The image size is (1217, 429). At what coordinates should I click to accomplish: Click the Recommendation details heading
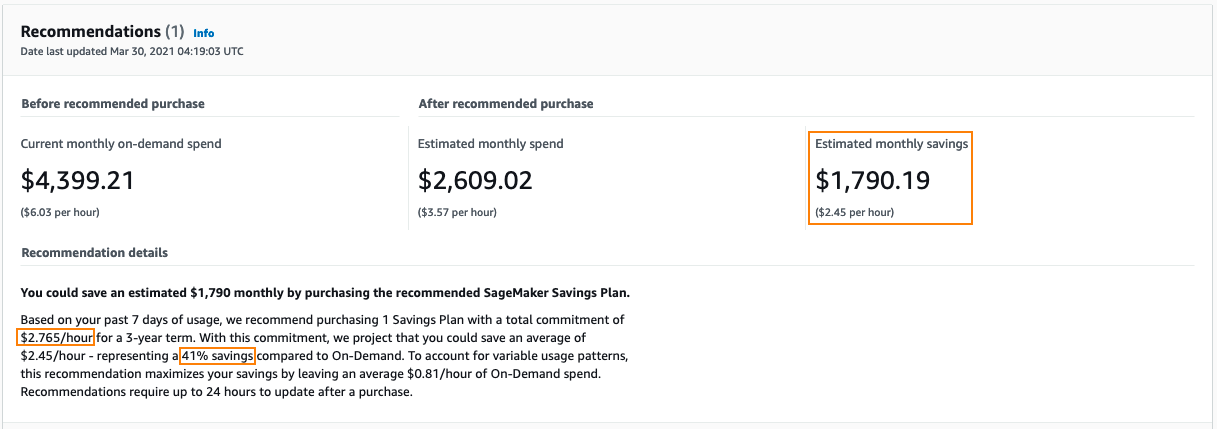coord(94,253)
